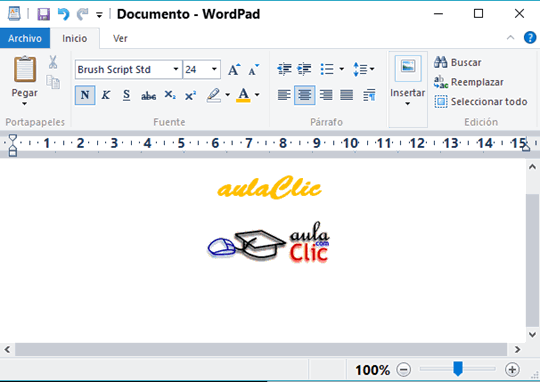This screenshot has height=382, width=540.
Task: Open the font family dropdown list
Action: tap(176, 69)
